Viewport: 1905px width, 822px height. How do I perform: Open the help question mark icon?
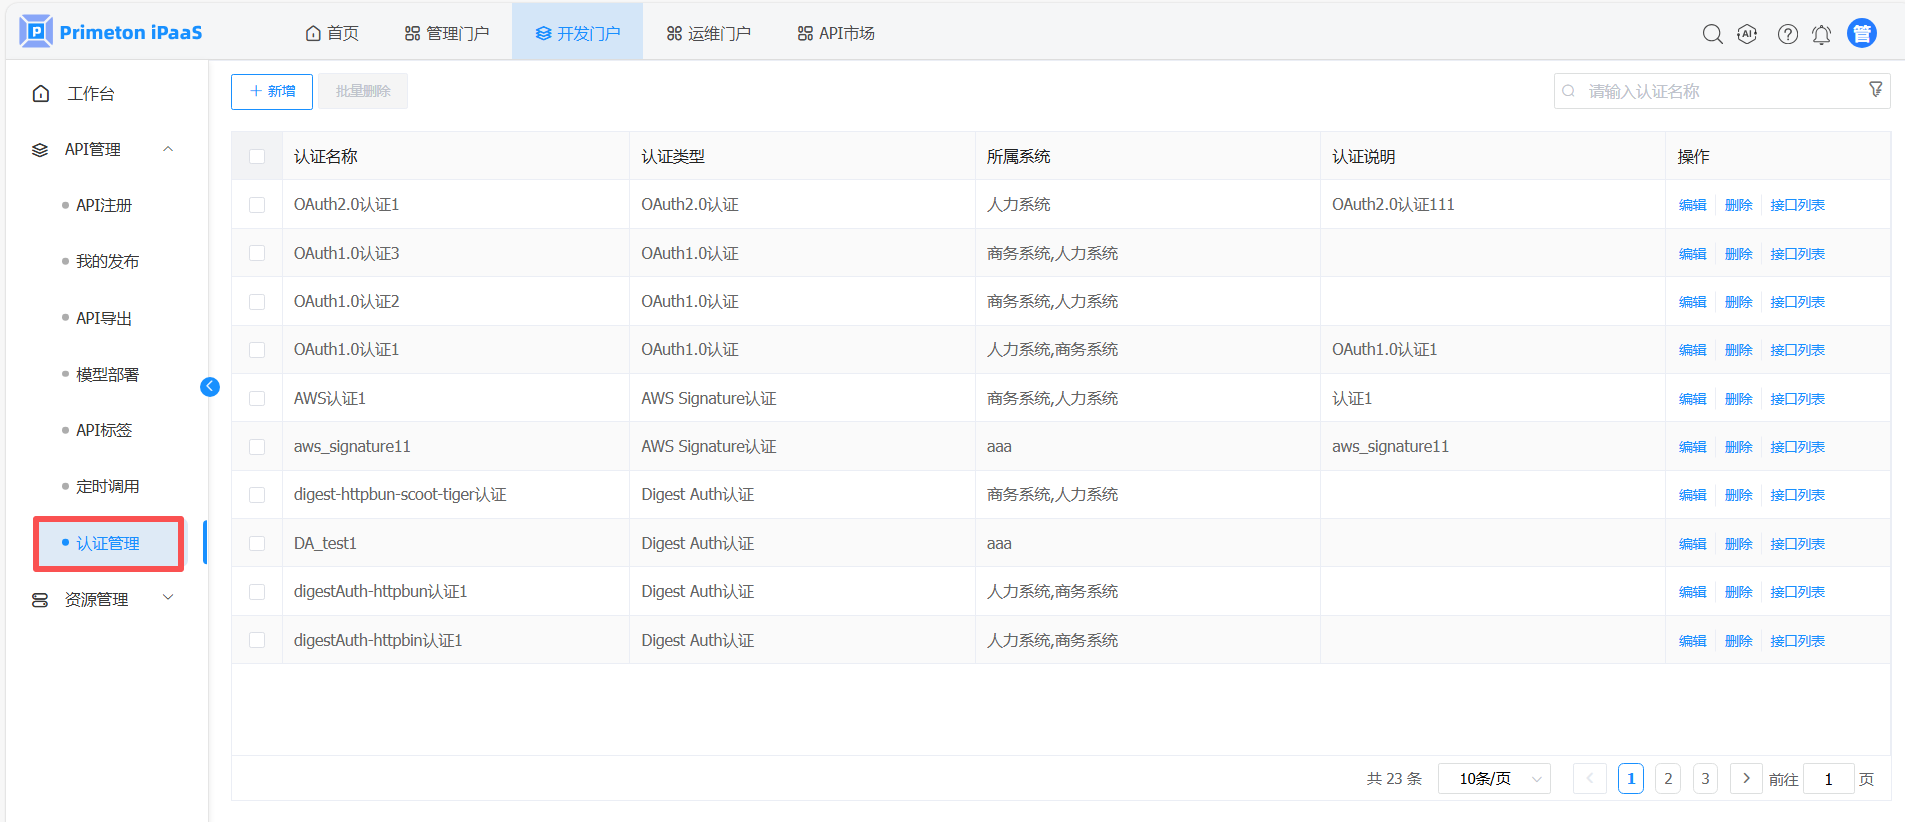click(1787, 34)
